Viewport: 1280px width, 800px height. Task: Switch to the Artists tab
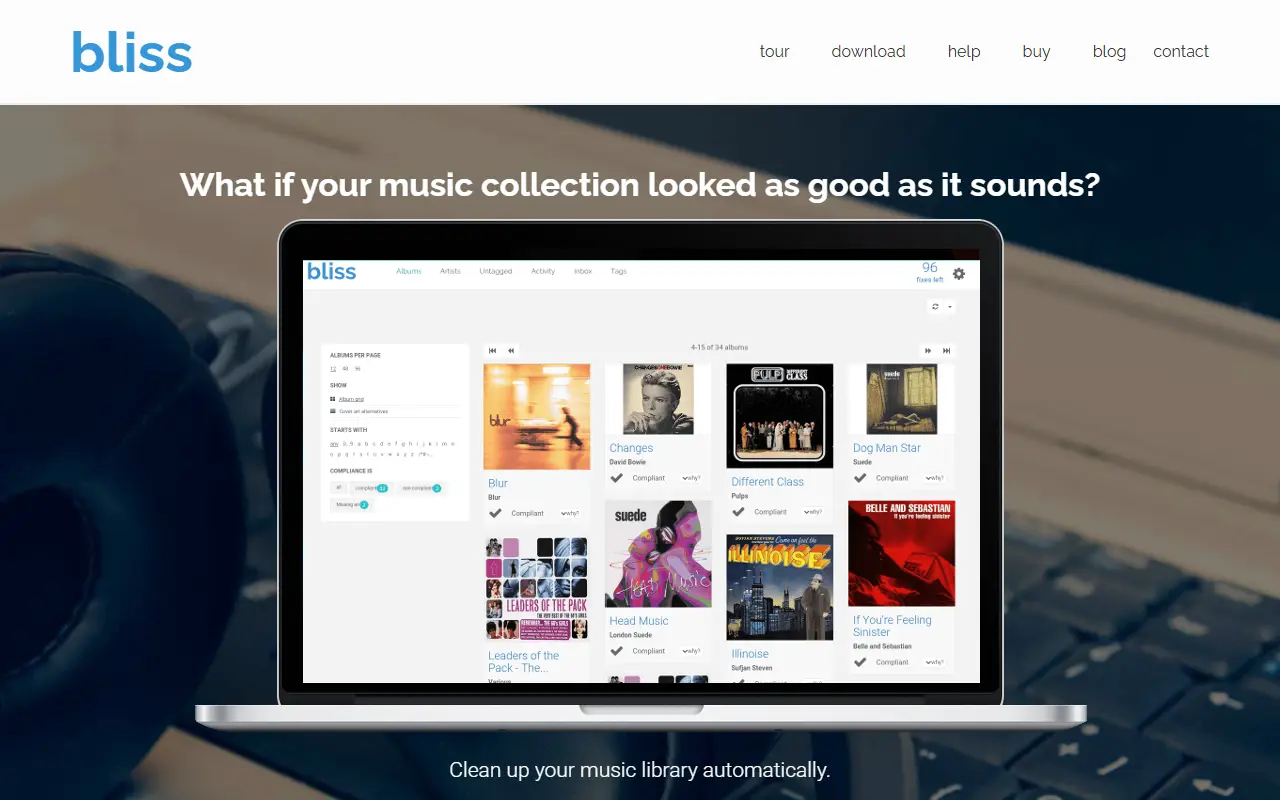(x=451, y=271)
